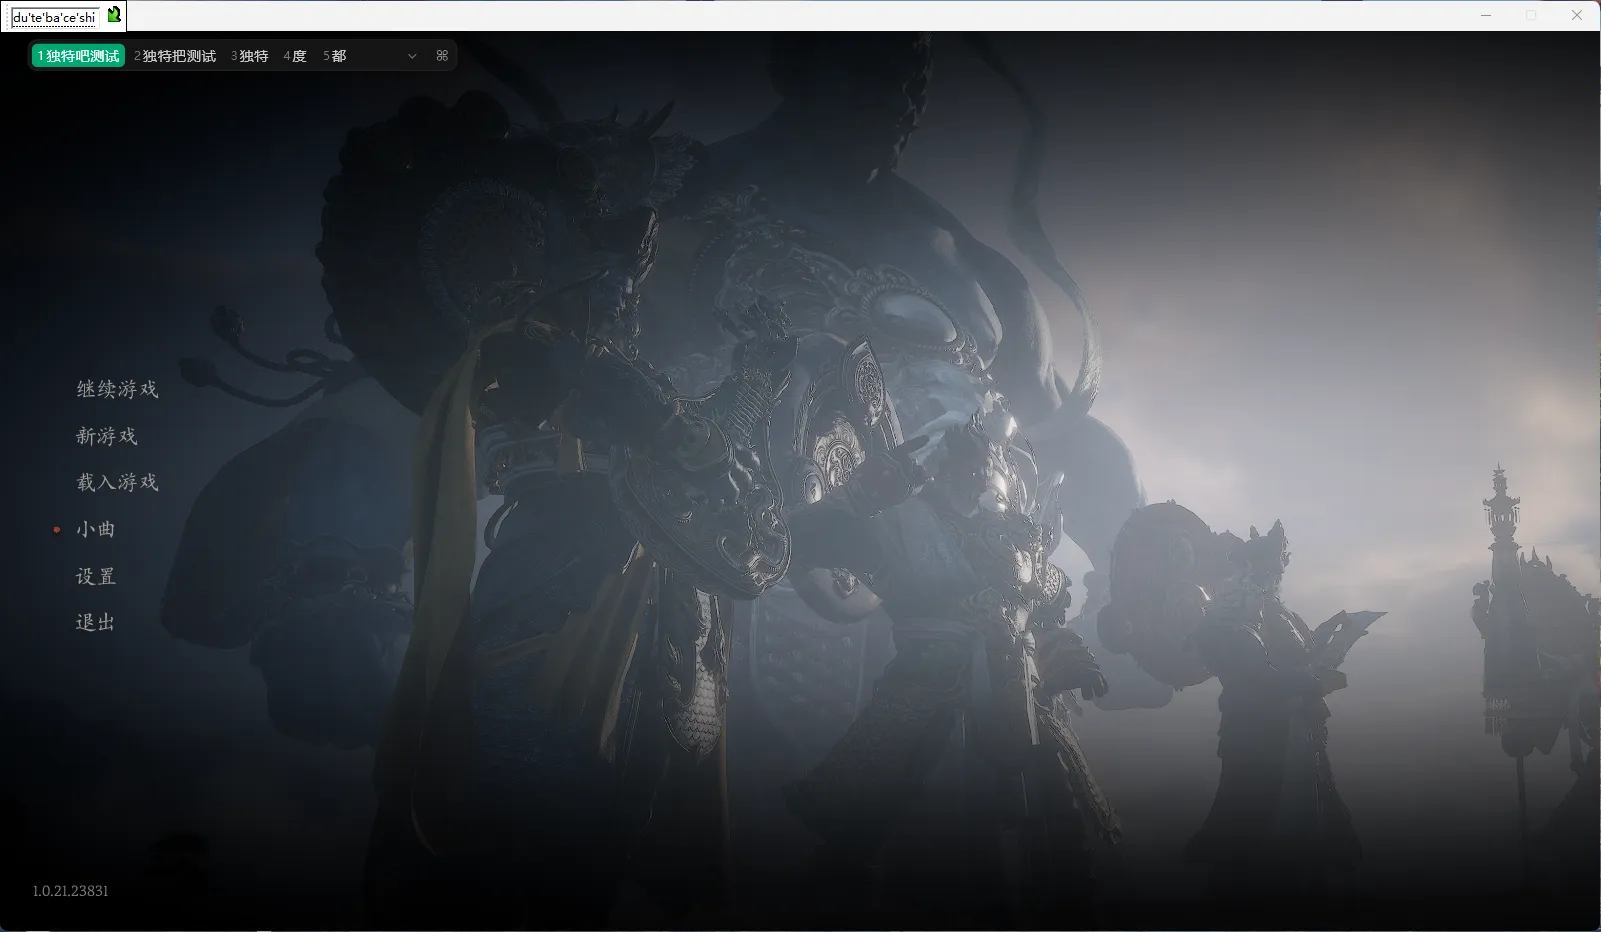1601x932 pixels.
Task: Start a new game with 新游戏
Action: tap(107, 436)
